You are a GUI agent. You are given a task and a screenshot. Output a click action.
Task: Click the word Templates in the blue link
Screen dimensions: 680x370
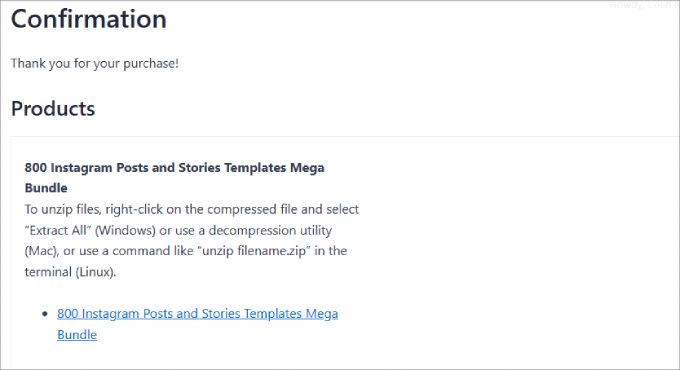tap(273, 314)
